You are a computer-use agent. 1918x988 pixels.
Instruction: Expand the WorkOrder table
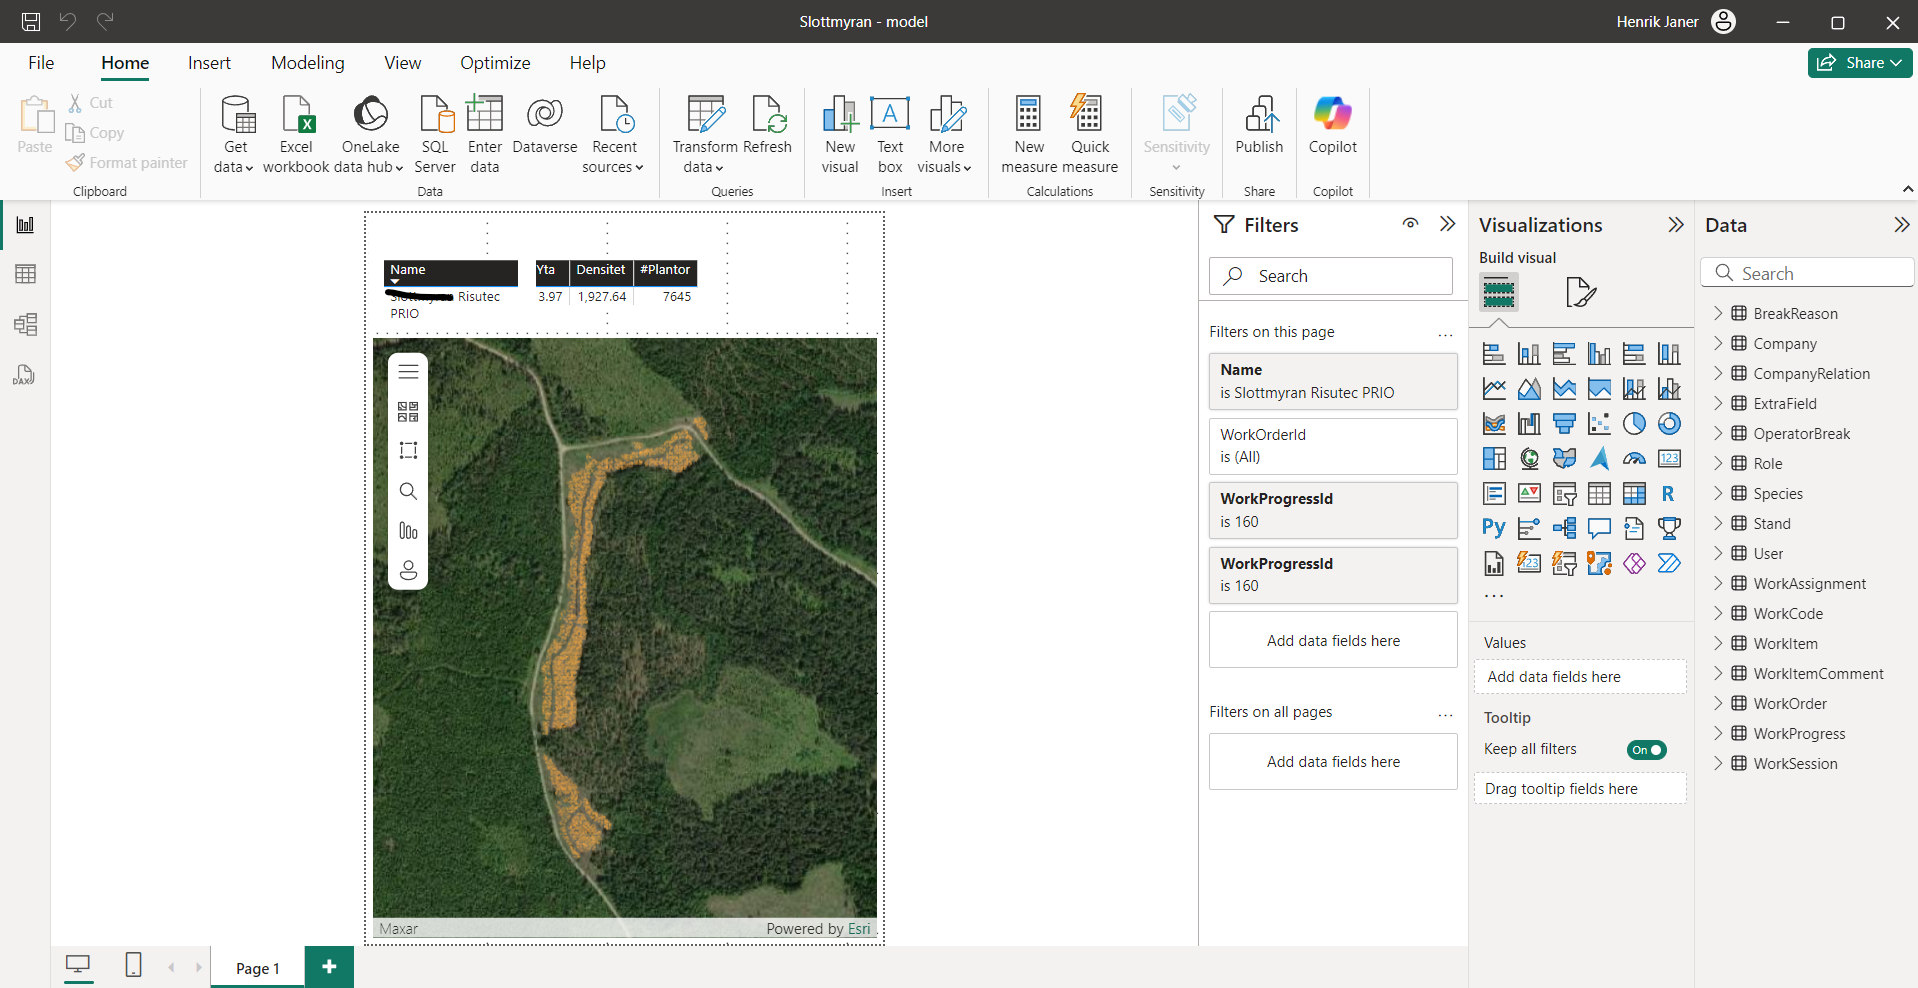pyautogui.click(x=1720, y=703)
